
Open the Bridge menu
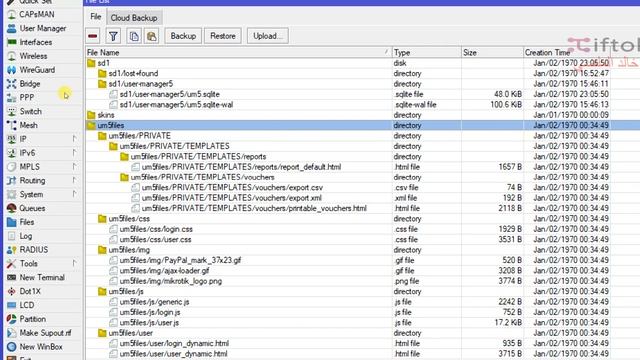pyautogui.click(x=30, y=84)
